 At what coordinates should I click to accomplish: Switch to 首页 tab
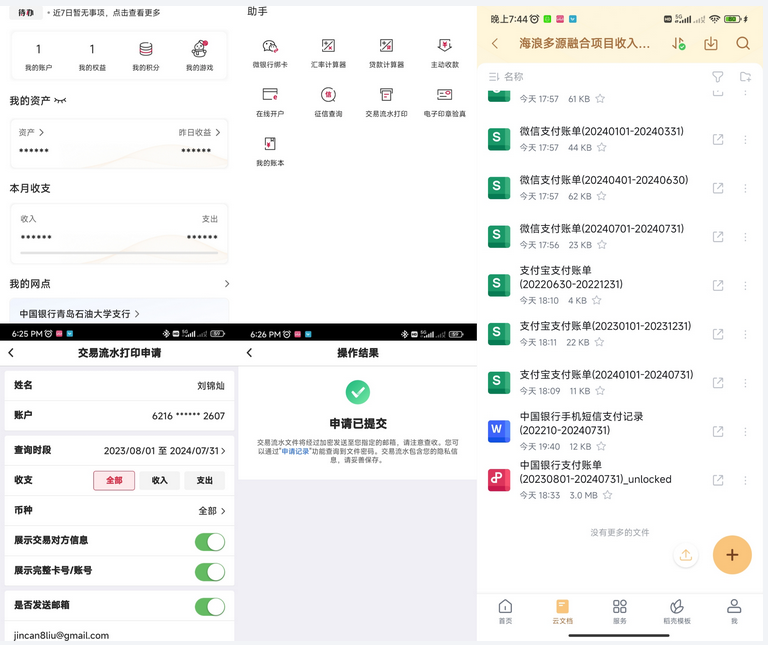click(505, 611)
